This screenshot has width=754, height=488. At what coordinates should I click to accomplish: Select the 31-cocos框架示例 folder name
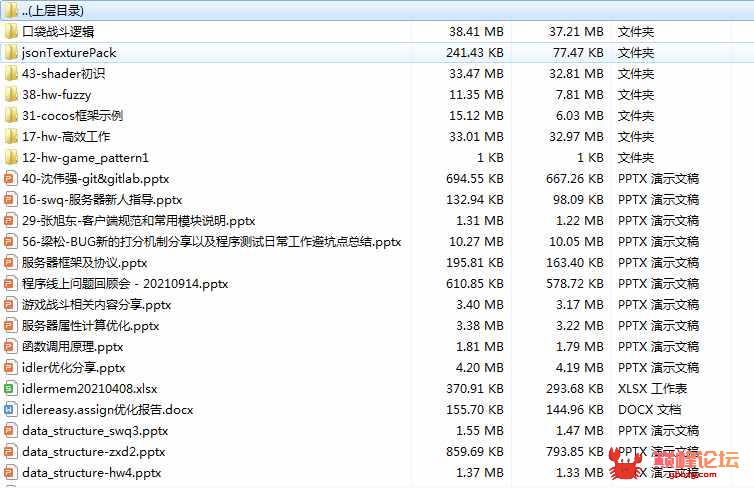(72, 116)
